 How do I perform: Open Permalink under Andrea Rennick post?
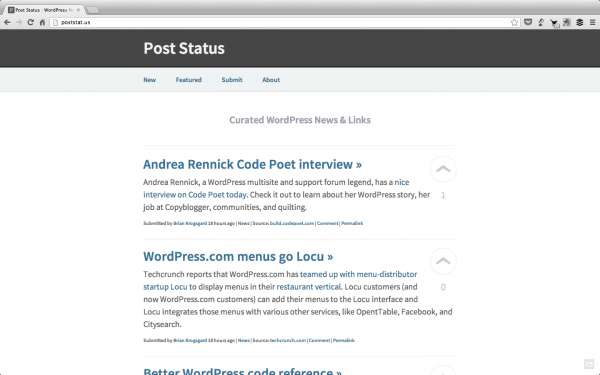coord(352,223)
